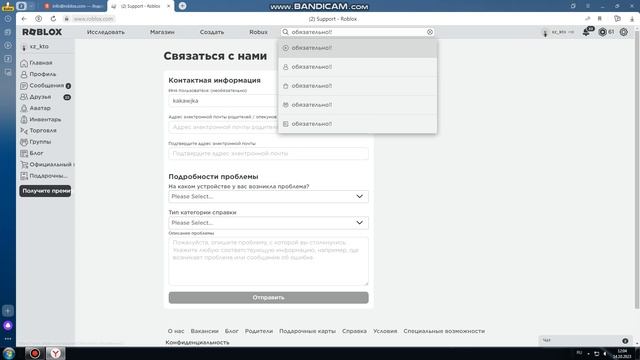This screenshot has height=360, width=640.
Task: Focus the confirm email address field
Action: pyautogui.click(x=268, y=153)
